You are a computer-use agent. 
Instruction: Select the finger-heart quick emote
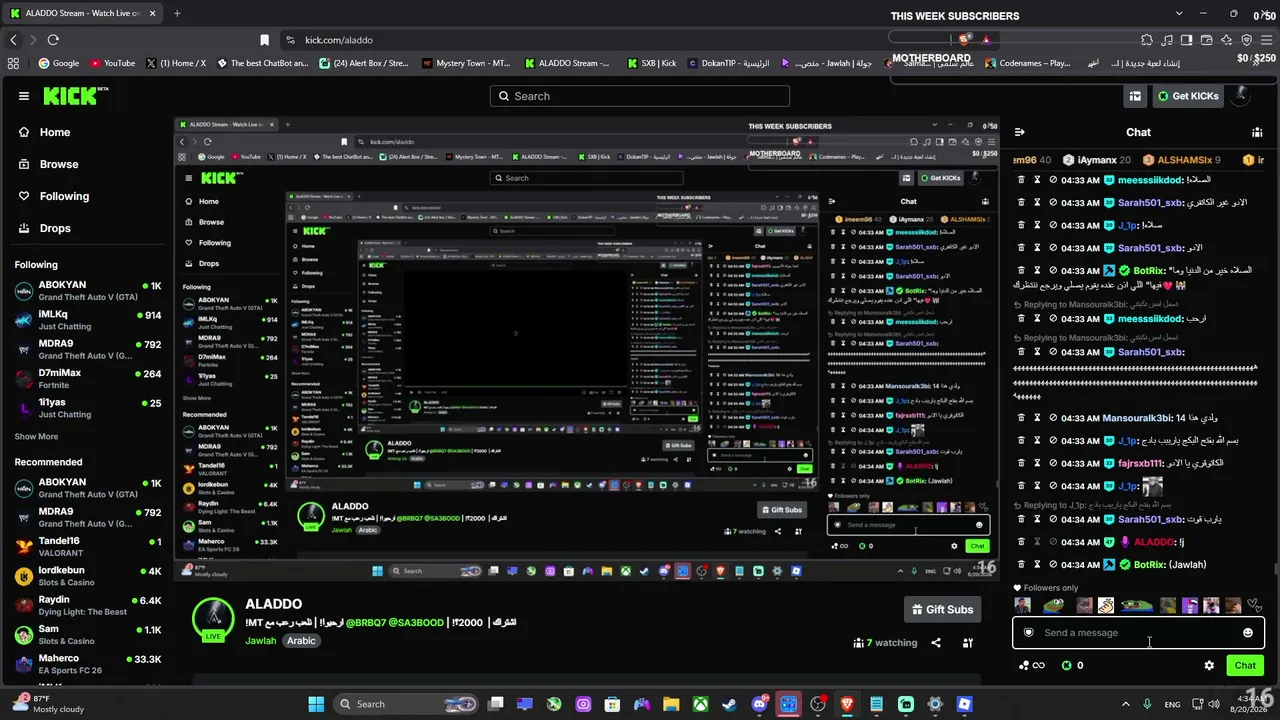tap(1106, 605)
